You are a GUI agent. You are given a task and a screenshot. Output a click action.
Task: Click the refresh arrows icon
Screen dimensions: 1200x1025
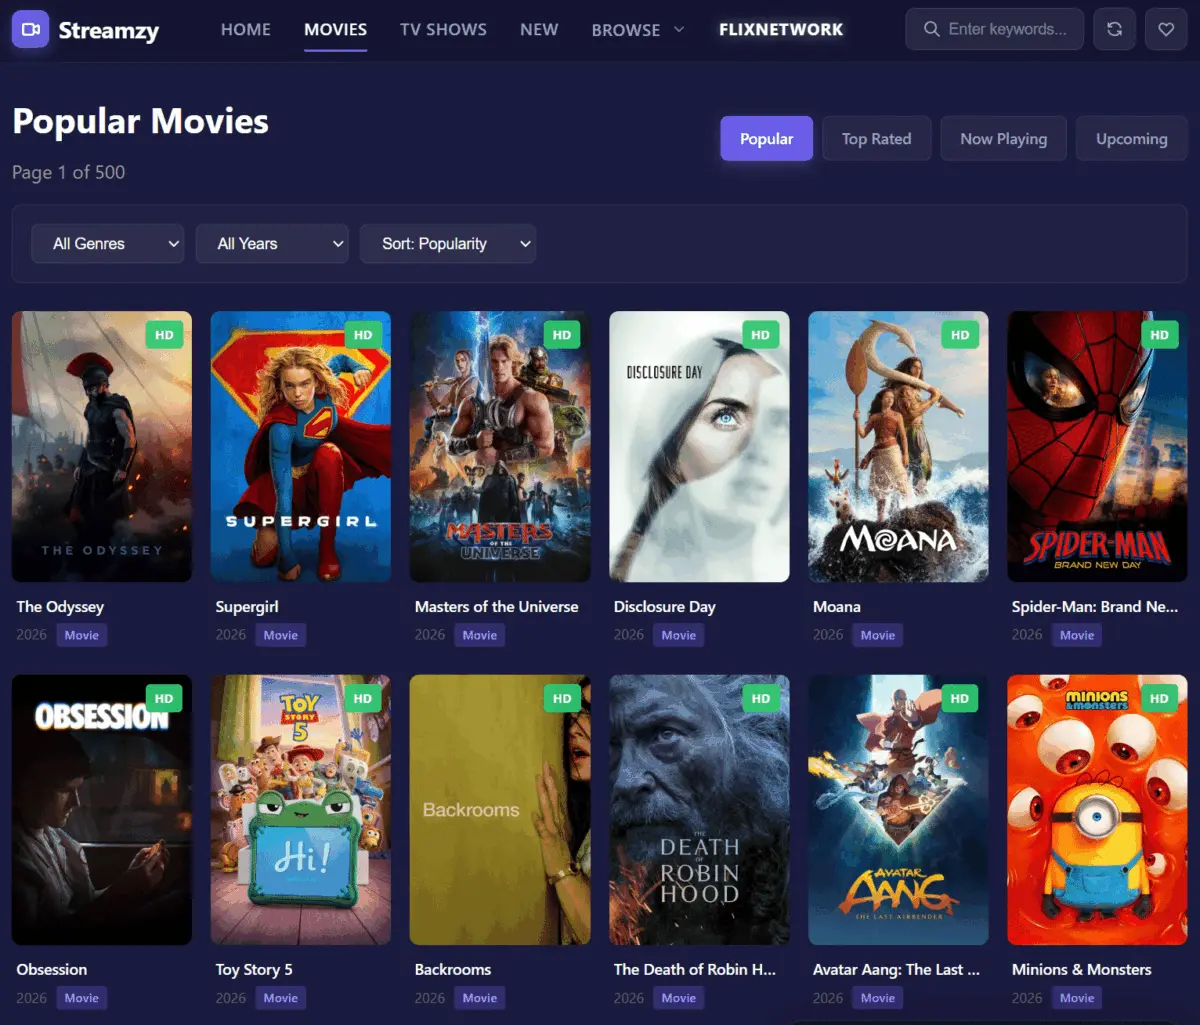point(1114,30)
